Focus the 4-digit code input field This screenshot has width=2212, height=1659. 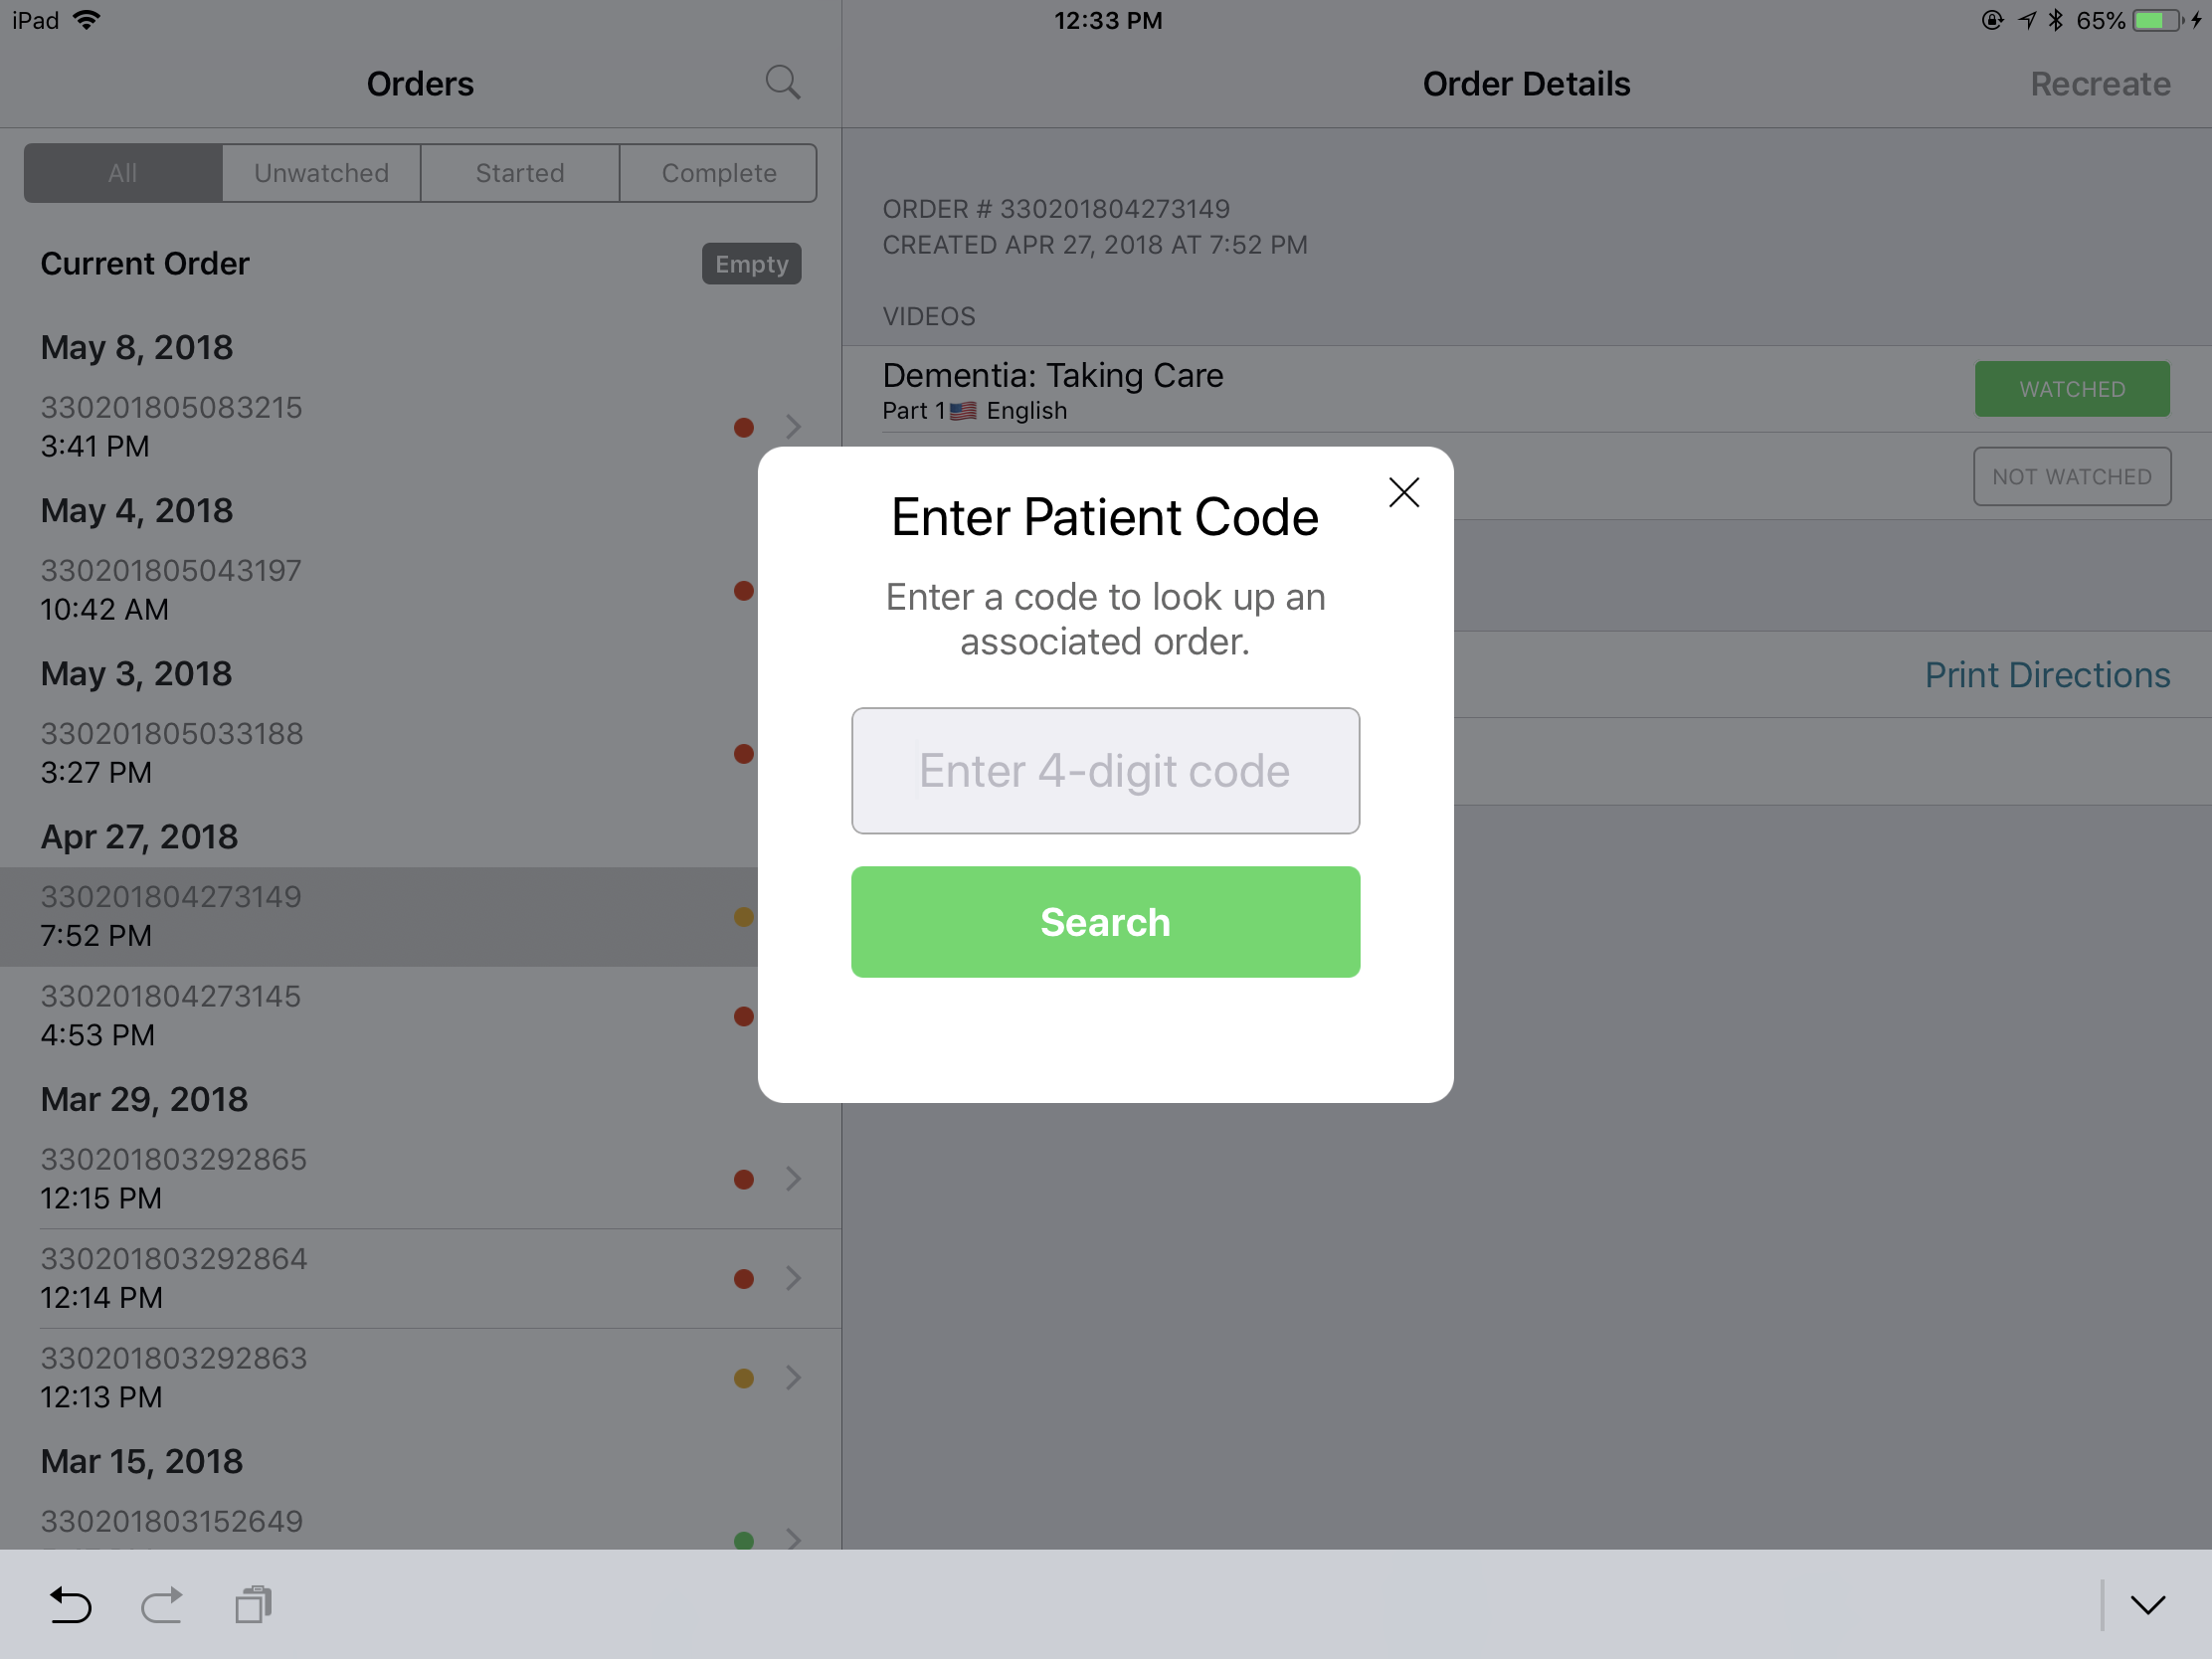(x=1105, y=771)
